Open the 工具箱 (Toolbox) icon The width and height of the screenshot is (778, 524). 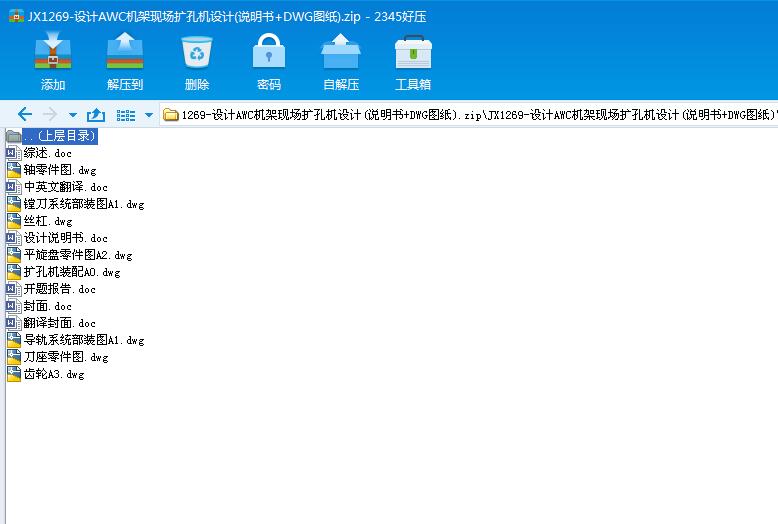(413, 52)
